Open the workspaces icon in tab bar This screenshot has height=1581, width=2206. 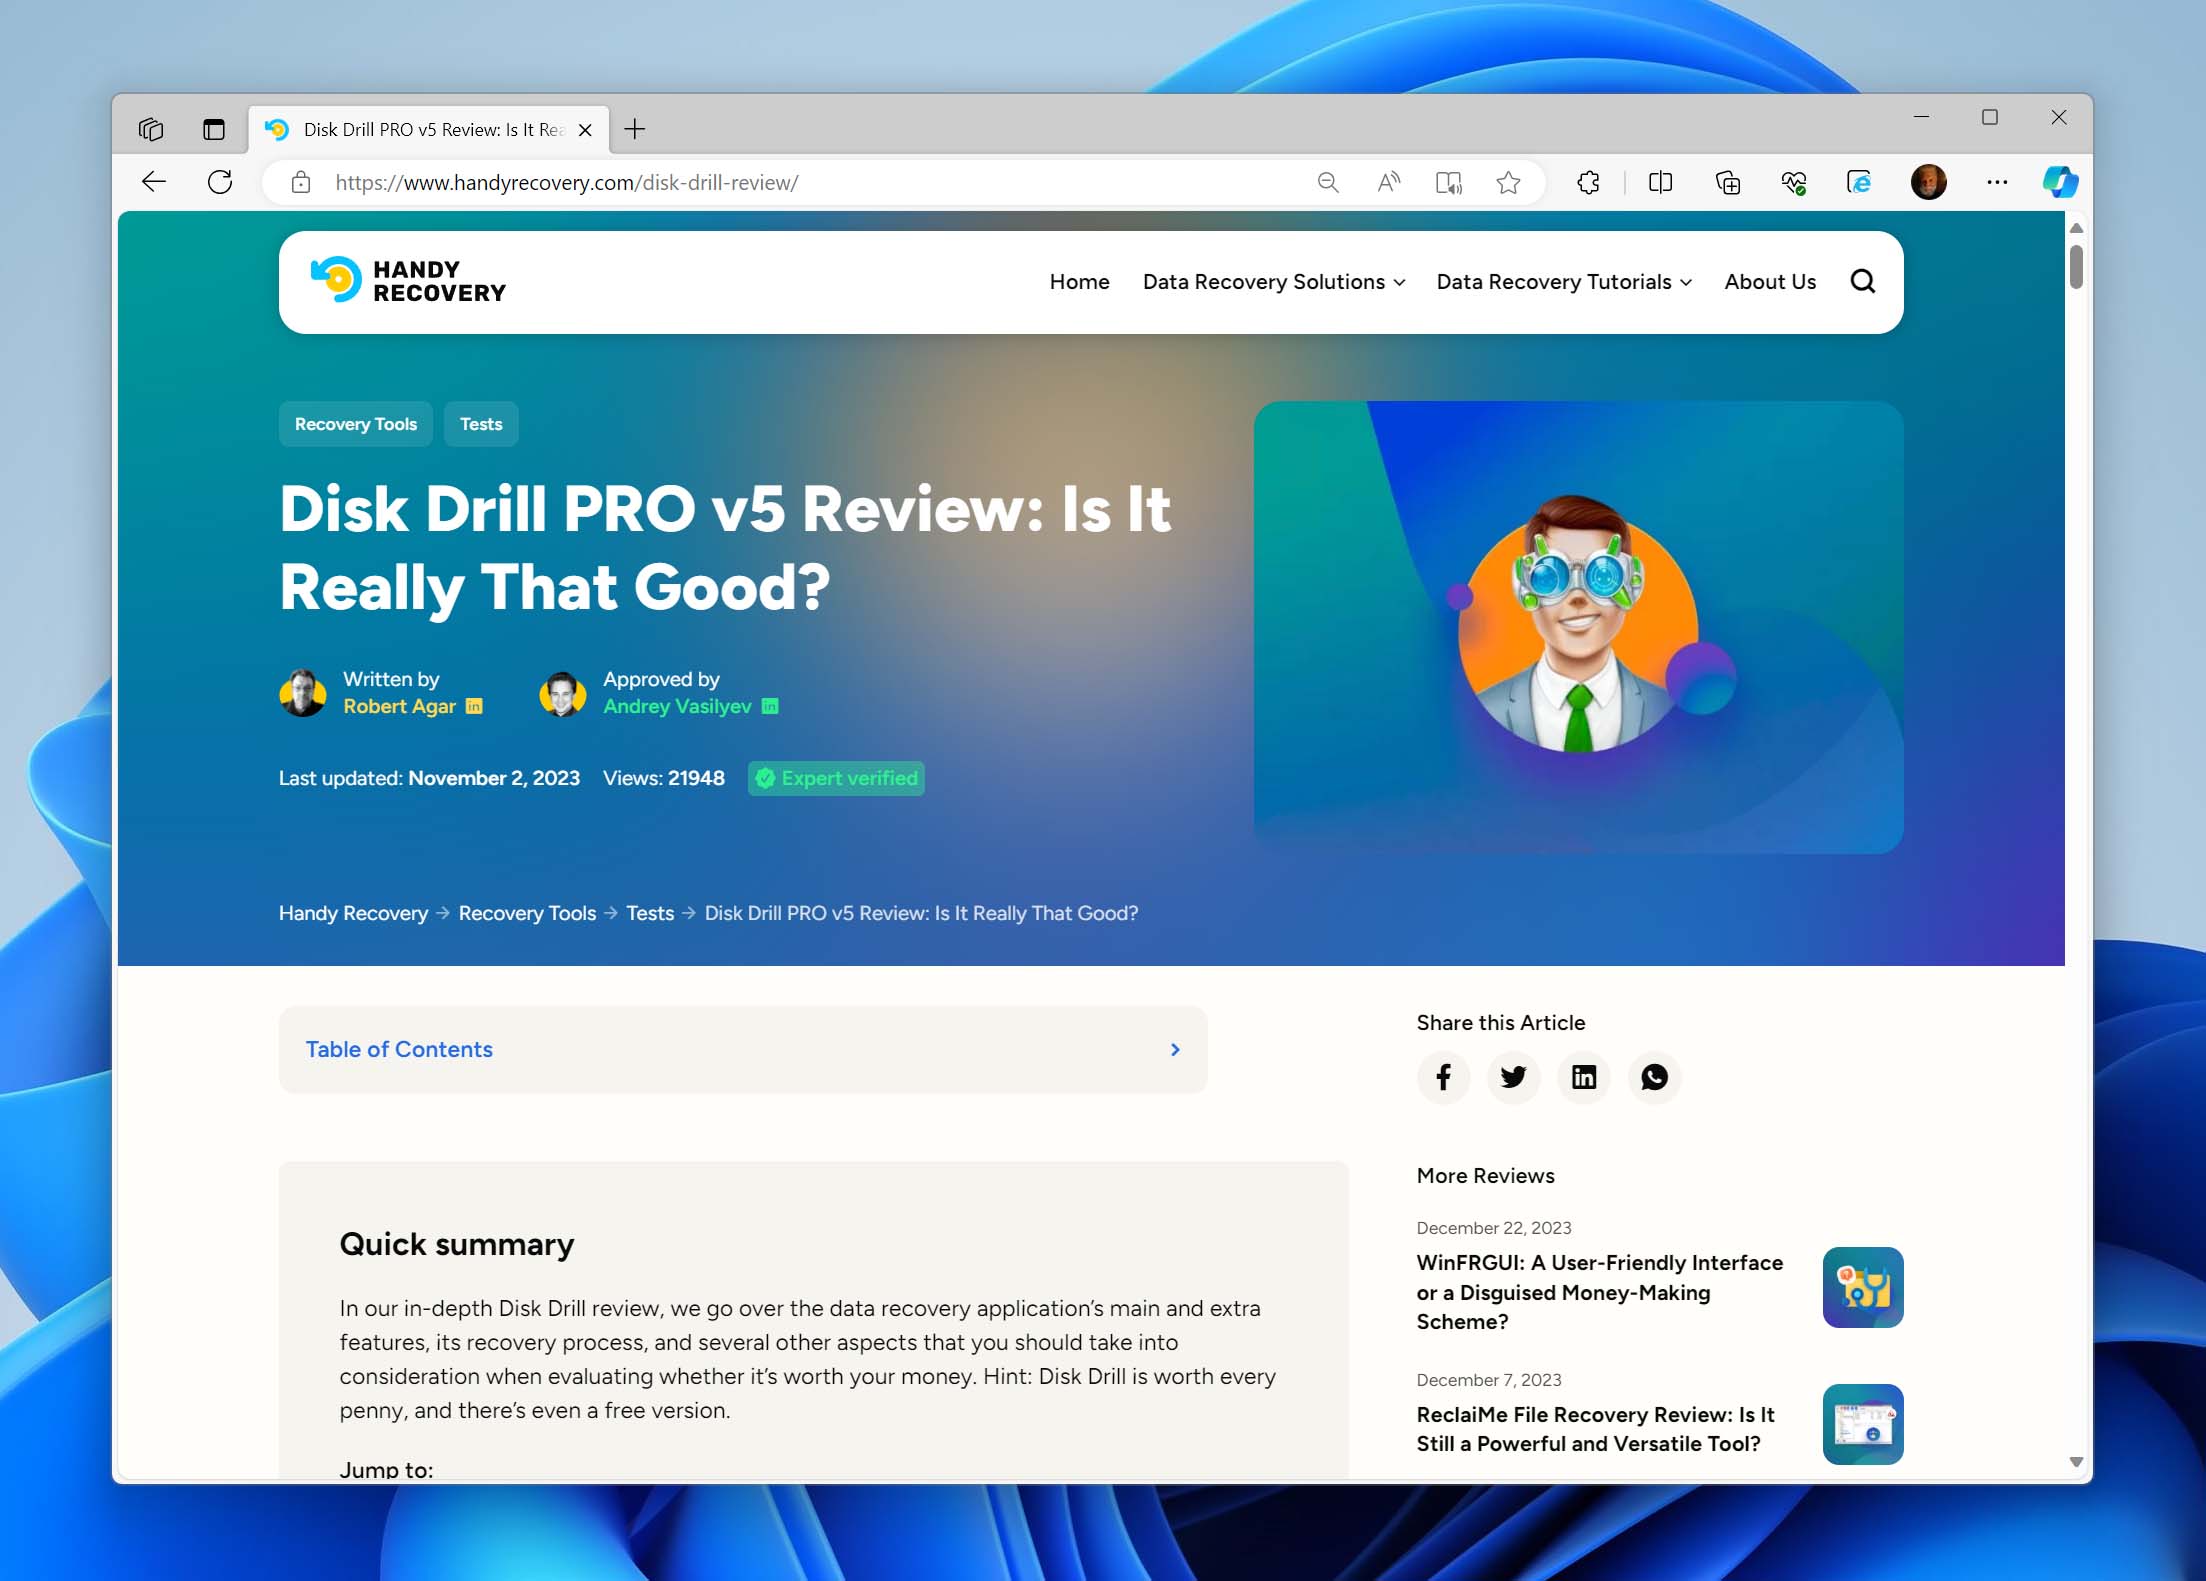click(x=151, y=129)
